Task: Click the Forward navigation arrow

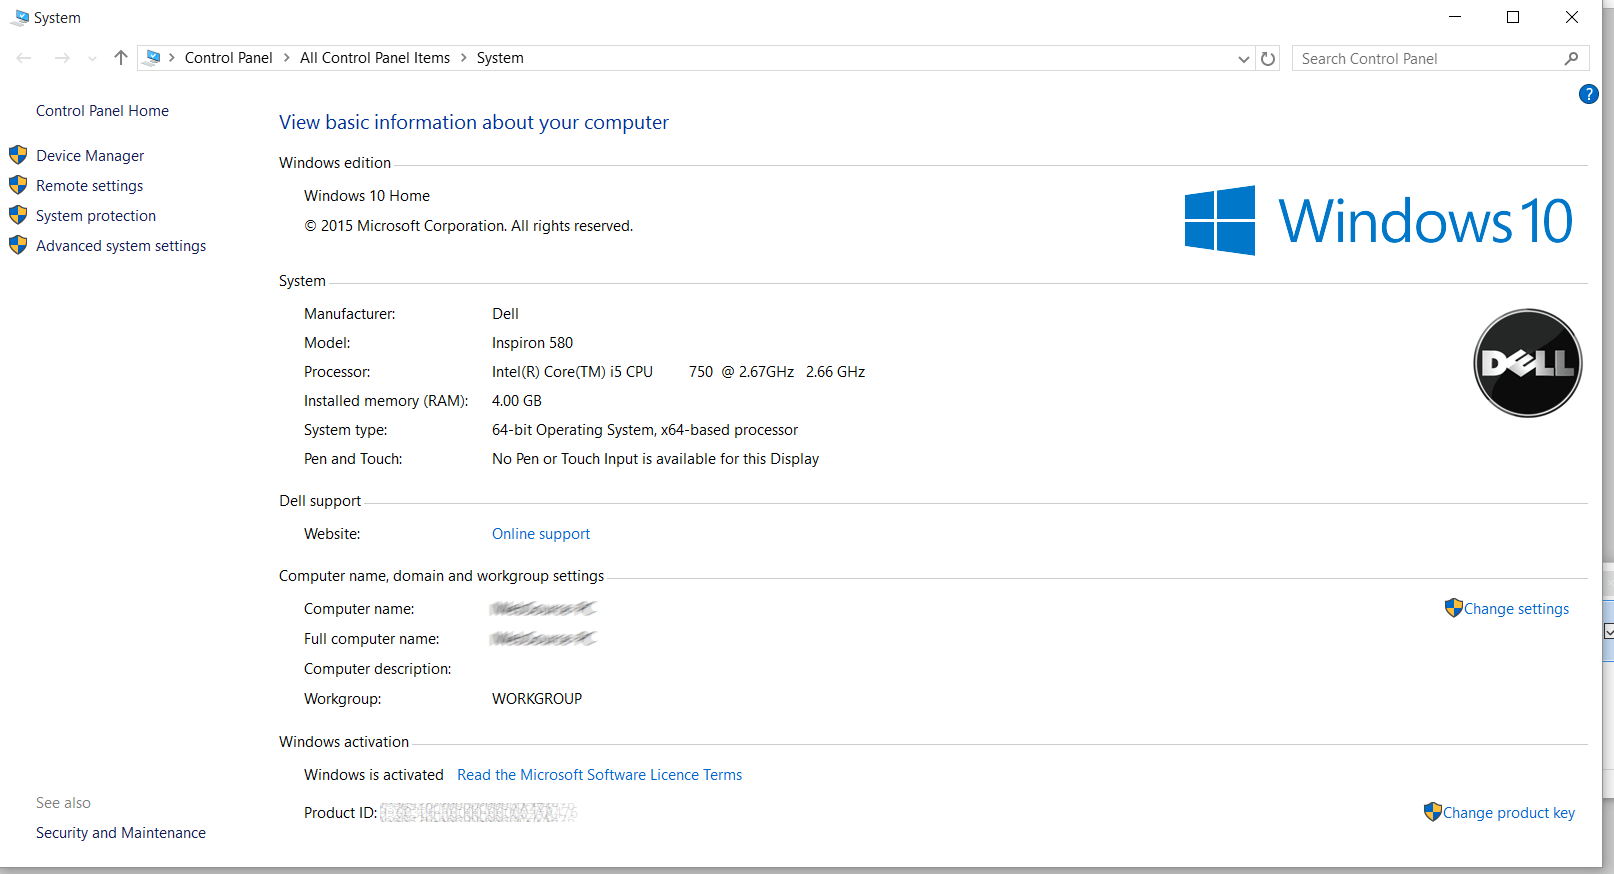Action: tap(62, 58)
